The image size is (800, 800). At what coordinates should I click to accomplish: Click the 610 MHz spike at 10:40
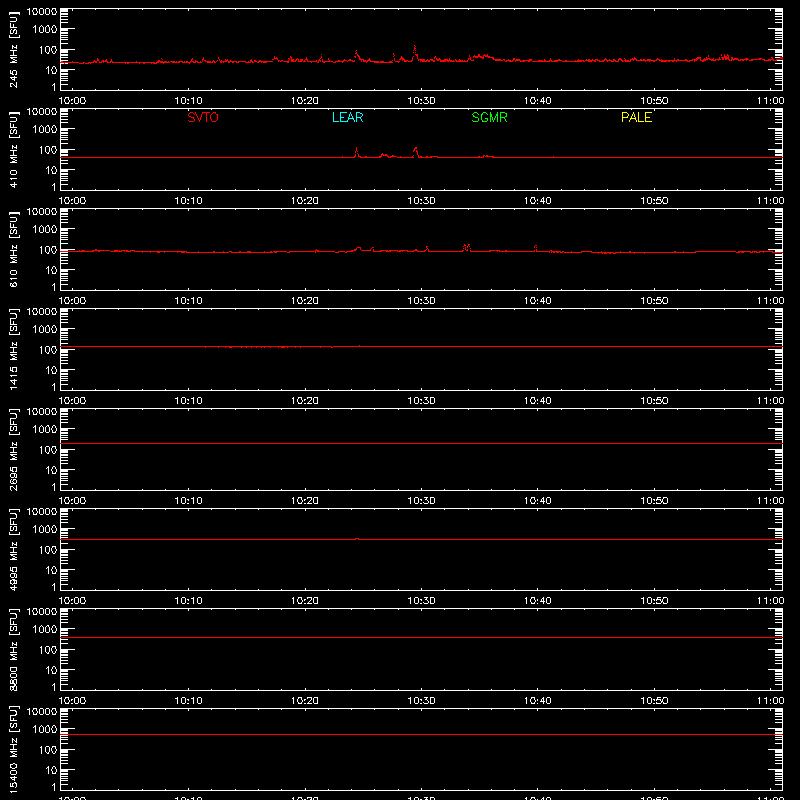(x=535, y=247)
